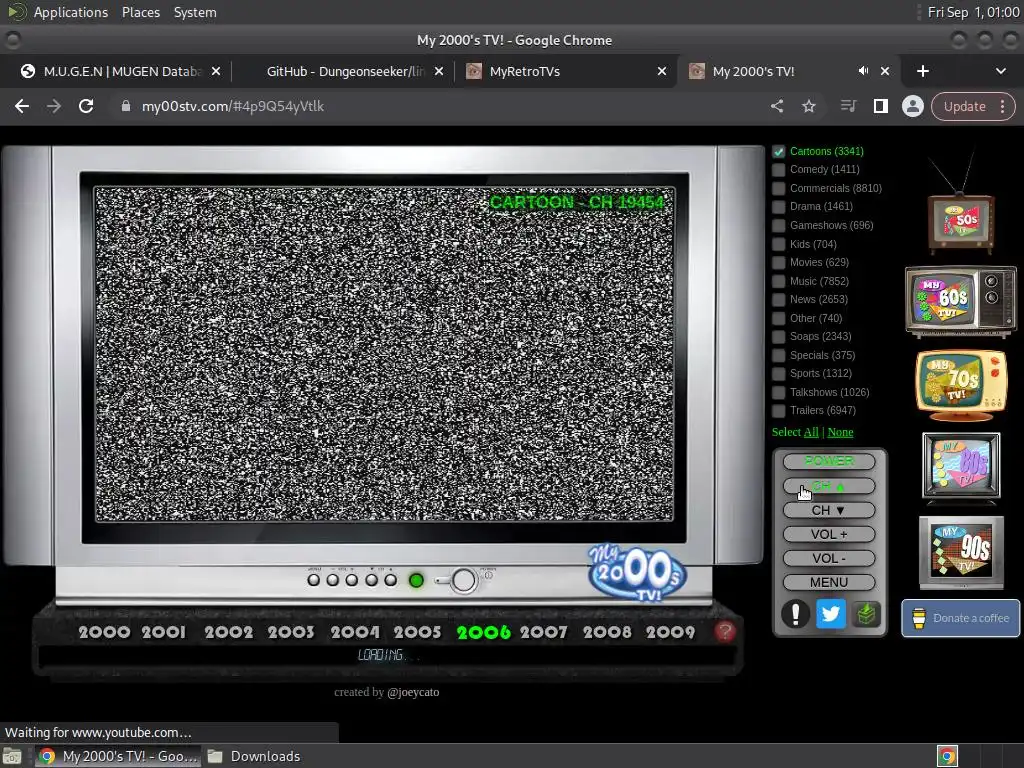
Task: Click the exclamation report icon on remote
Action: (795, 614)
